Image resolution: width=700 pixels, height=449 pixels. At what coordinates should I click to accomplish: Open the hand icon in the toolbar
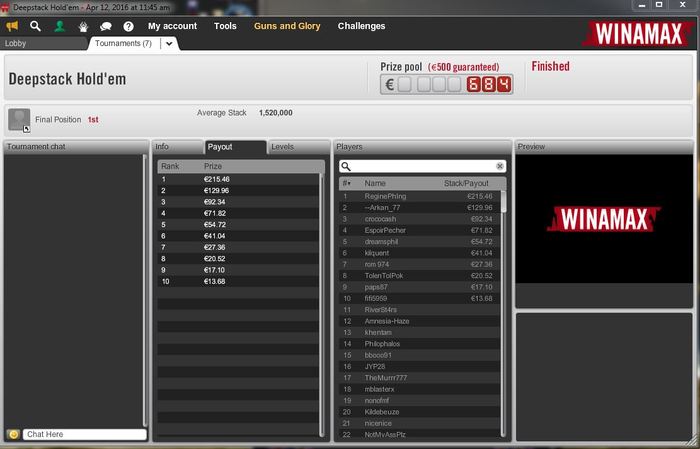point(83,27)
